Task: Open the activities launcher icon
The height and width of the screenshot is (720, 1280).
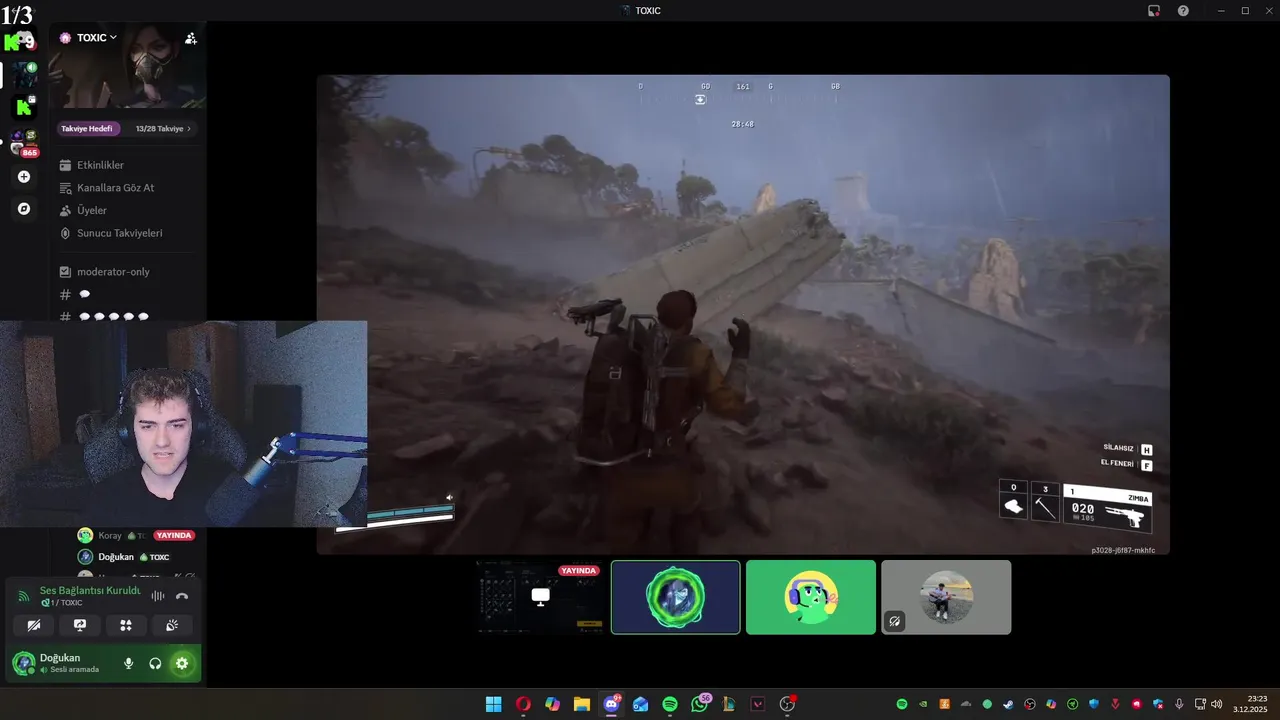Action: pyautogui.click(x=126, y=625)
